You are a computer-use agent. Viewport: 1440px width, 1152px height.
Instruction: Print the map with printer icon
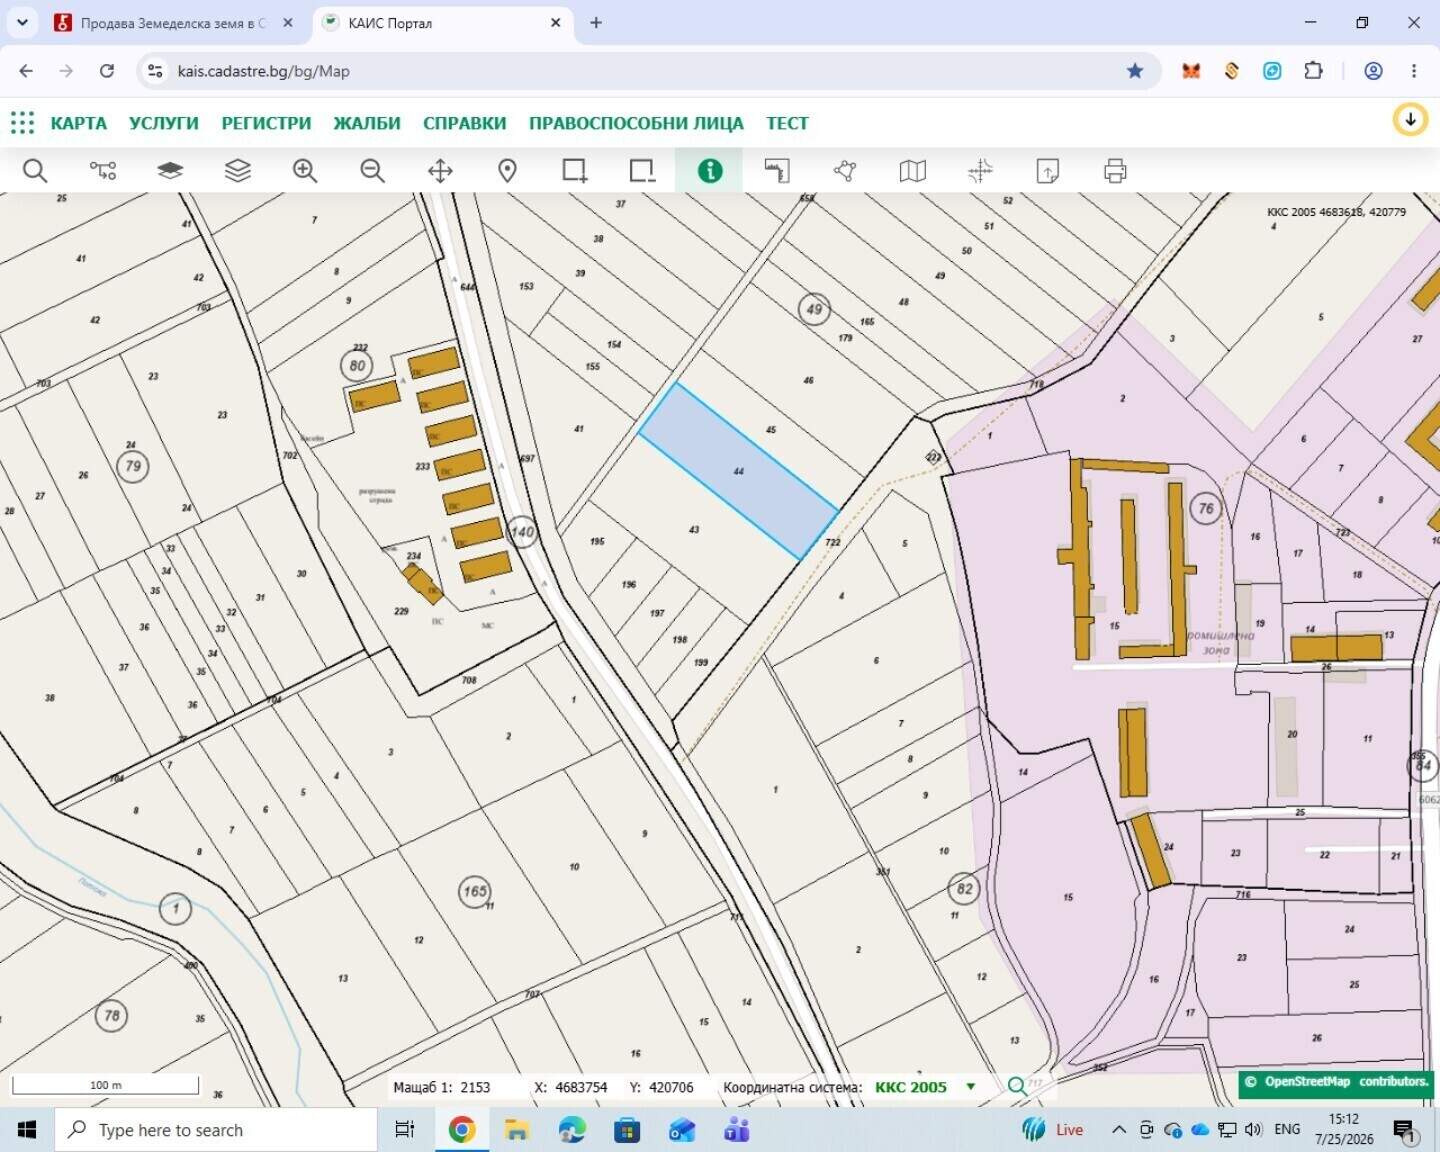pyautogui.click(x=1115, y=171)
